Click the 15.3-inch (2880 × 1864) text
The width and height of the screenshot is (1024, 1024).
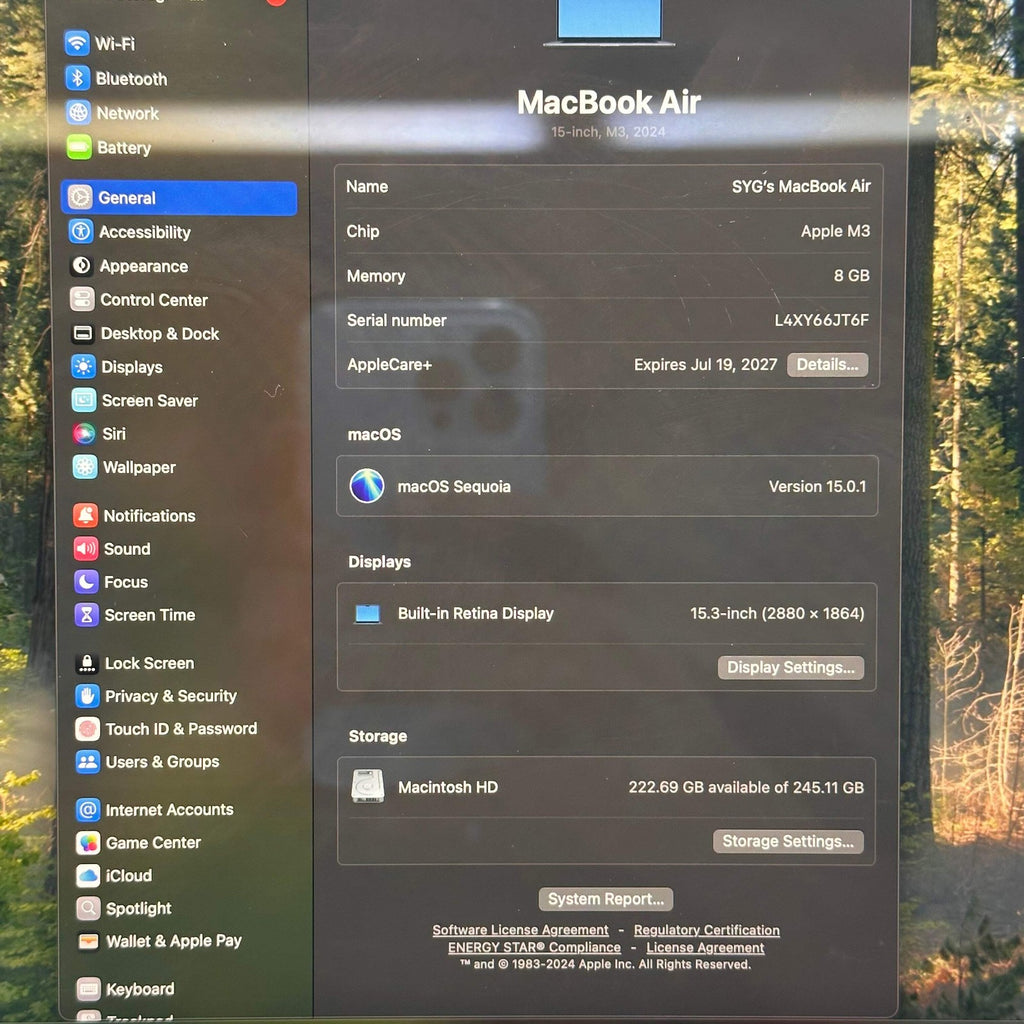(x=777, y=613)
